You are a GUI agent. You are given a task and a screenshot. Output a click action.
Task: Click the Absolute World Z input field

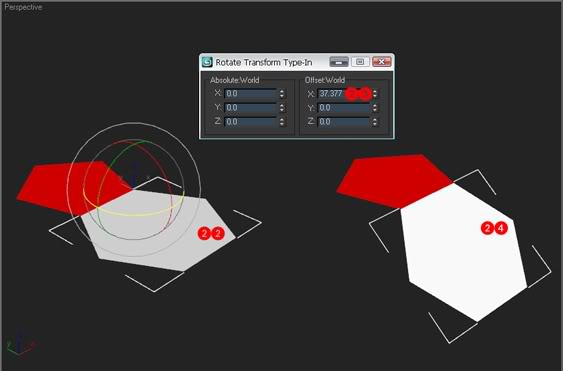(251, 122)
